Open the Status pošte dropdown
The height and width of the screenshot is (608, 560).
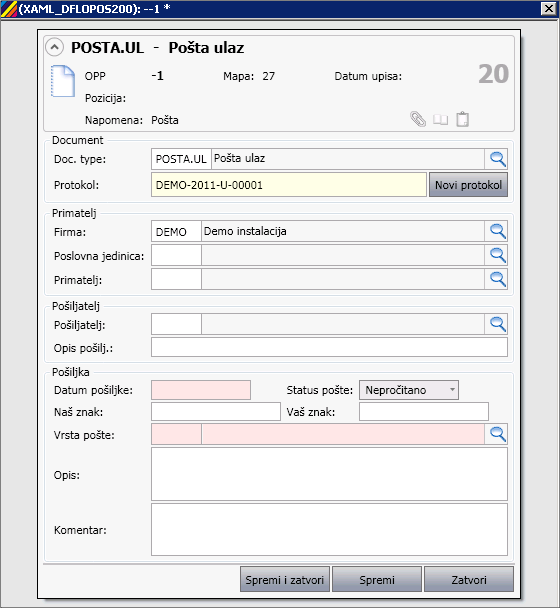[x=409, y=390]
